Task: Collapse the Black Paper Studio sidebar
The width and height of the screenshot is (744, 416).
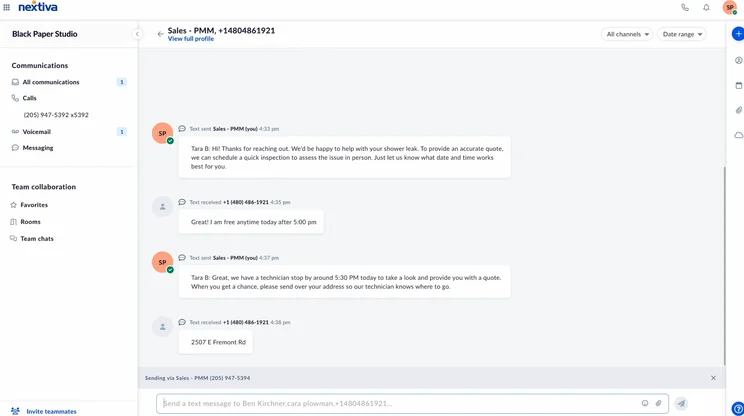Action: point(137,34)
